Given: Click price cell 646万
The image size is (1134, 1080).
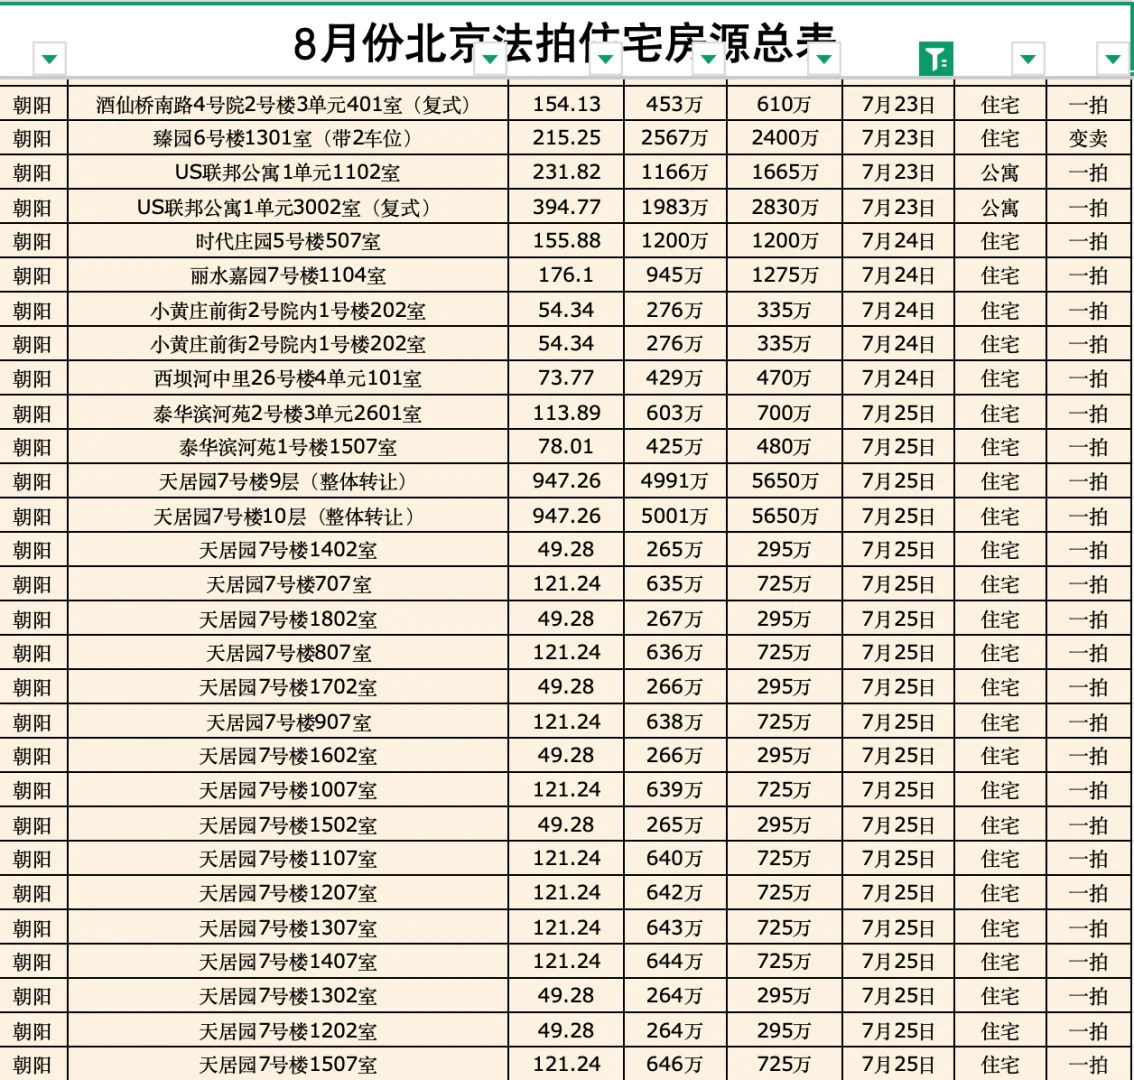Looking at the screenshot, I should click(674, 1064).
